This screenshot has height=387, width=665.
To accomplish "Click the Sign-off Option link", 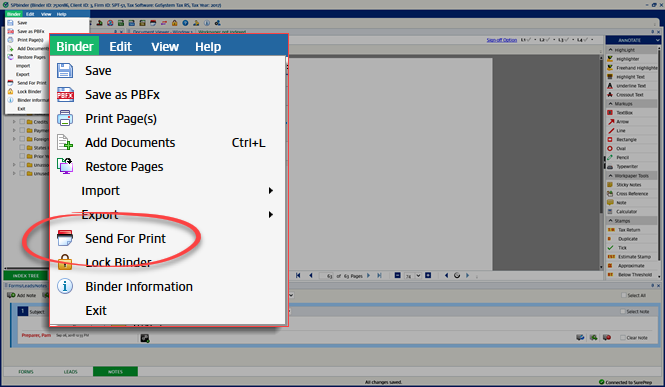I will pos(502,40).
